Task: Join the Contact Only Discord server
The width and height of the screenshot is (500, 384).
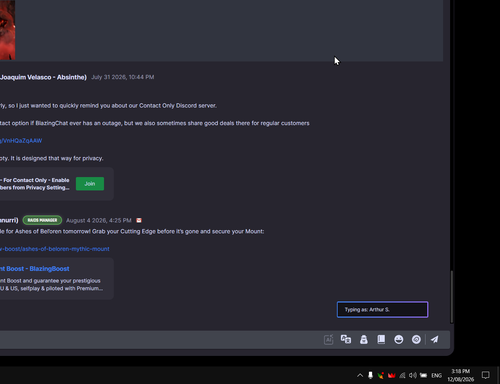Action: click(x=90, y=184)
